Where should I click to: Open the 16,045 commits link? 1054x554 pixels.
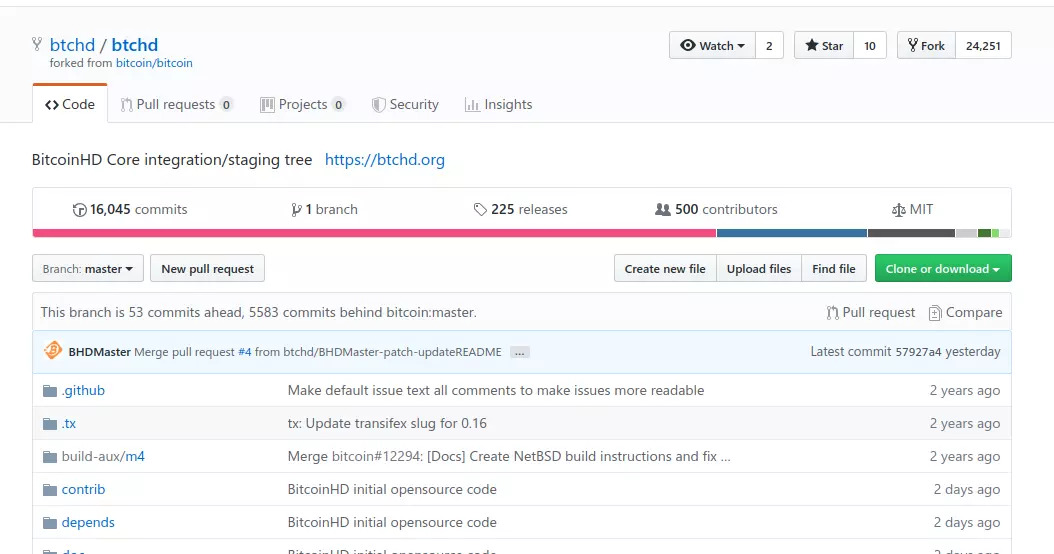130,210
